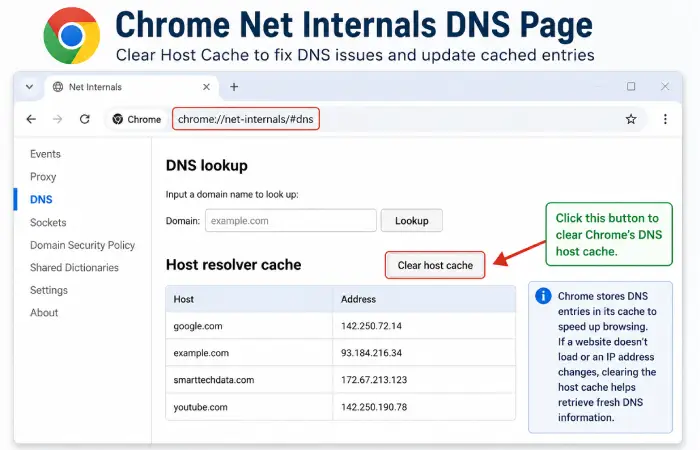Image resolution: width=700 pixels, height=450 pixels.
Task: Click the blue info icon in the note
Action: tap(543, 296)
